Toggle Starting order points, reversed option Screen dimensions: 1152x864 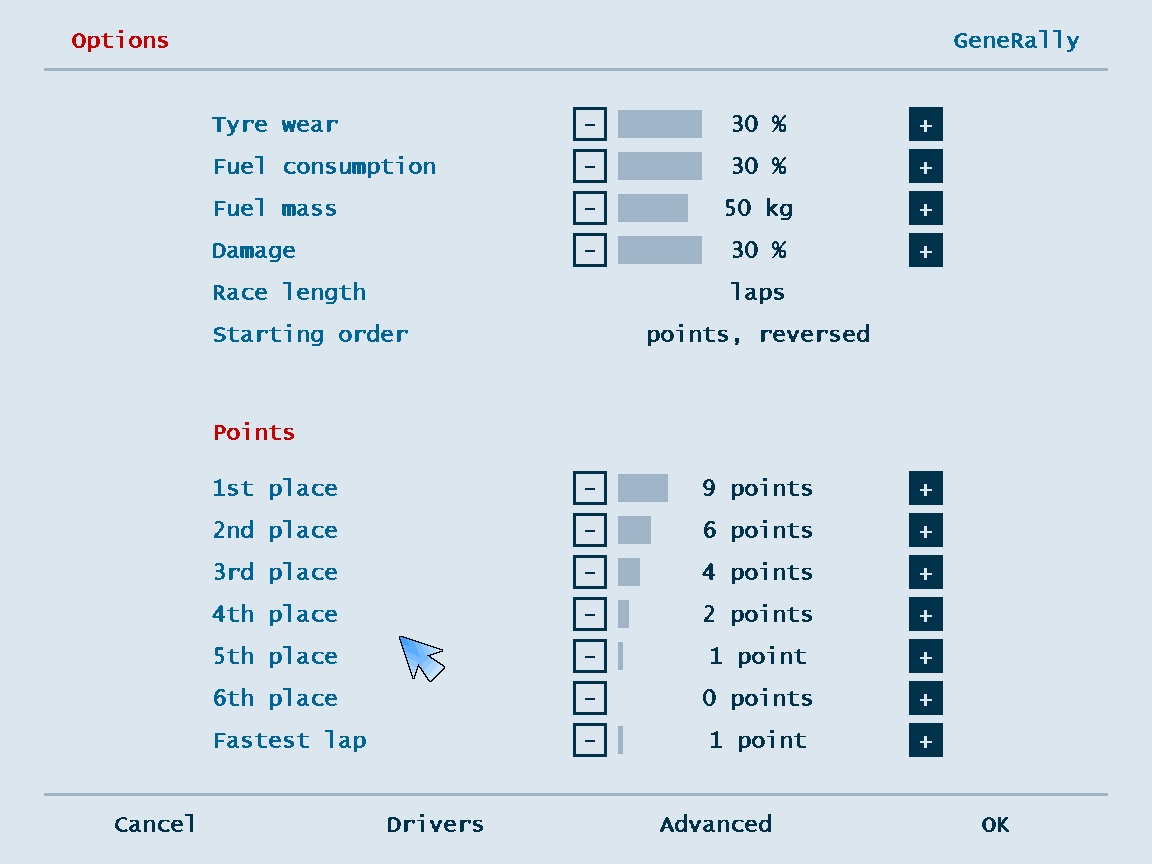(757, 334)
